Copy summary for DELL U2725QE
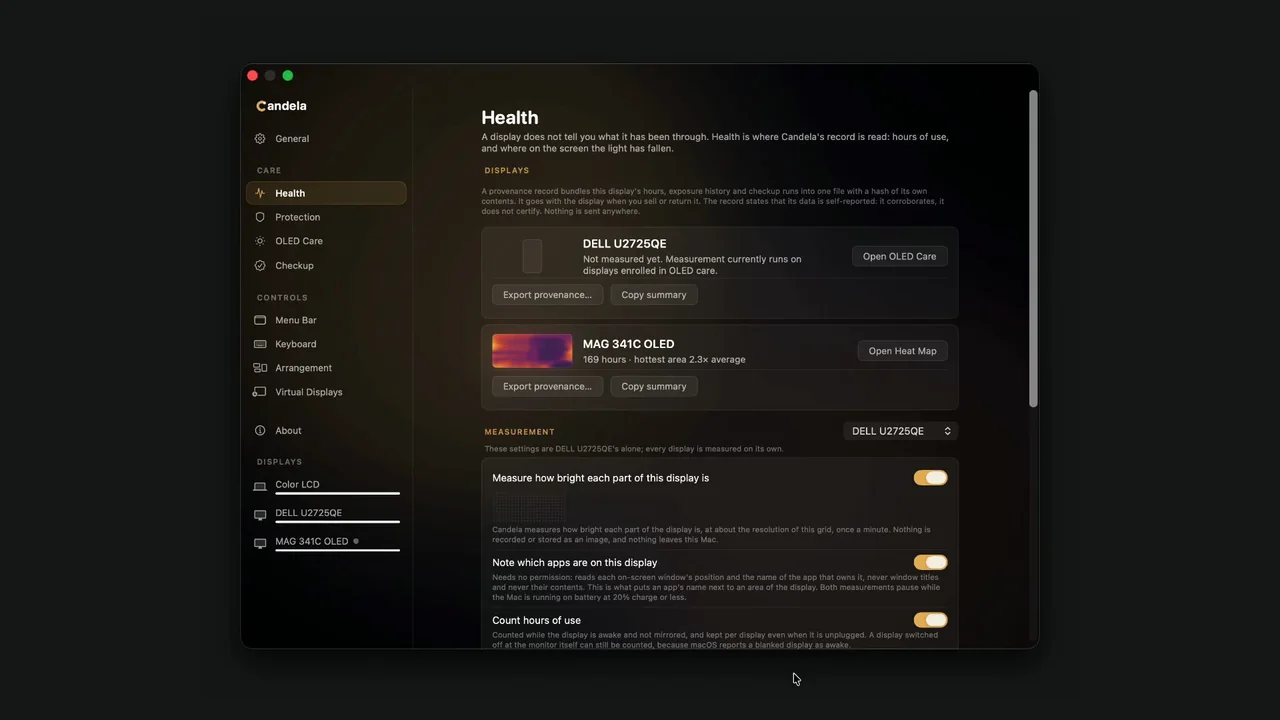Viewport: 1280px width, 720px height. (x=654, y=295)
